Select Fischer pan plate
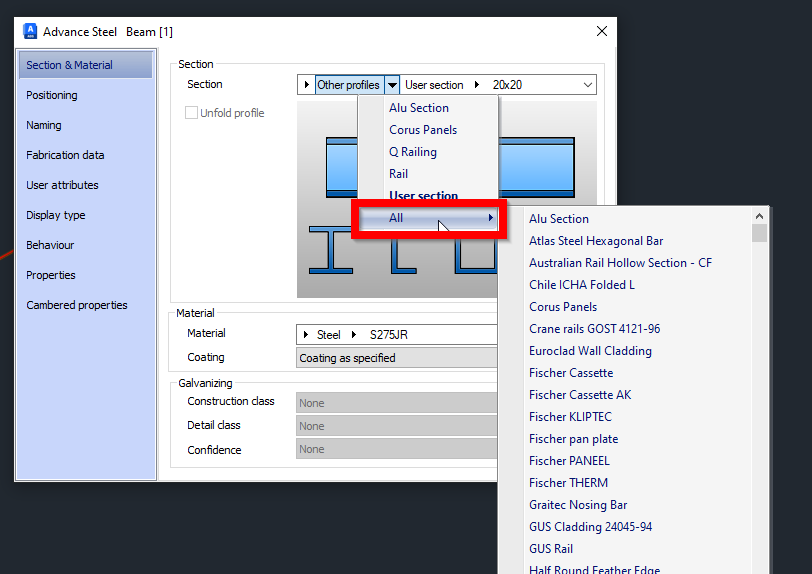 click(x=573, y=439)
